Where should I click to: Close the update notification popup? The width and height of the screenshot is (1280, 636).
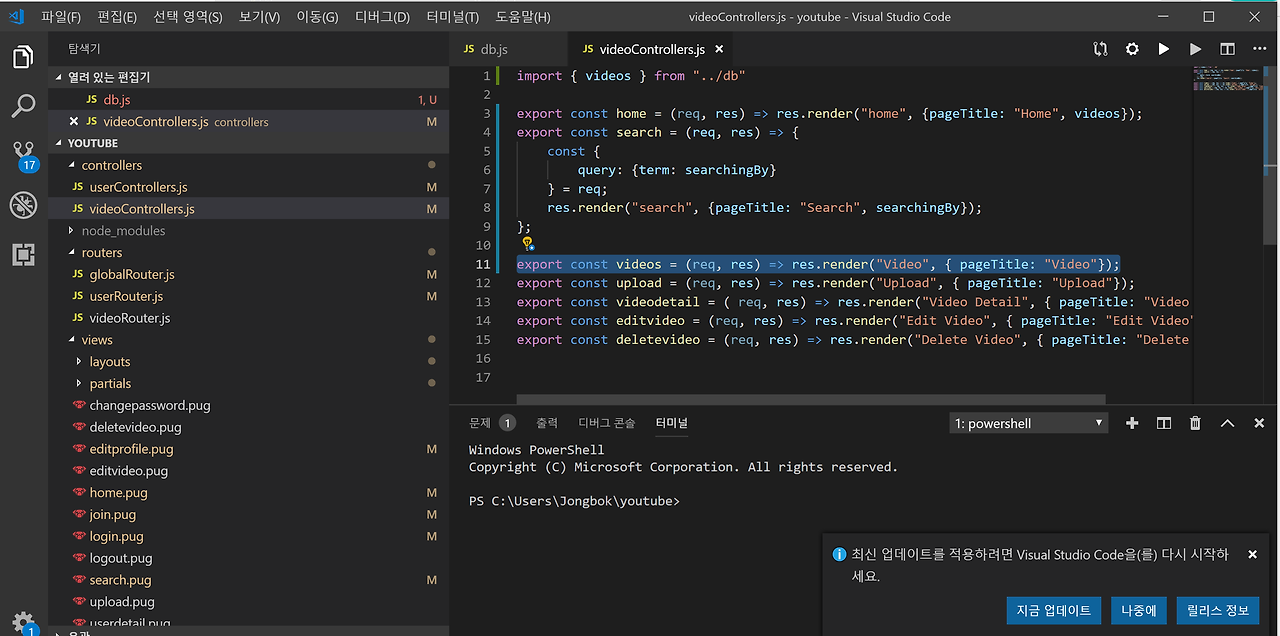click(x=1252, y=554)
